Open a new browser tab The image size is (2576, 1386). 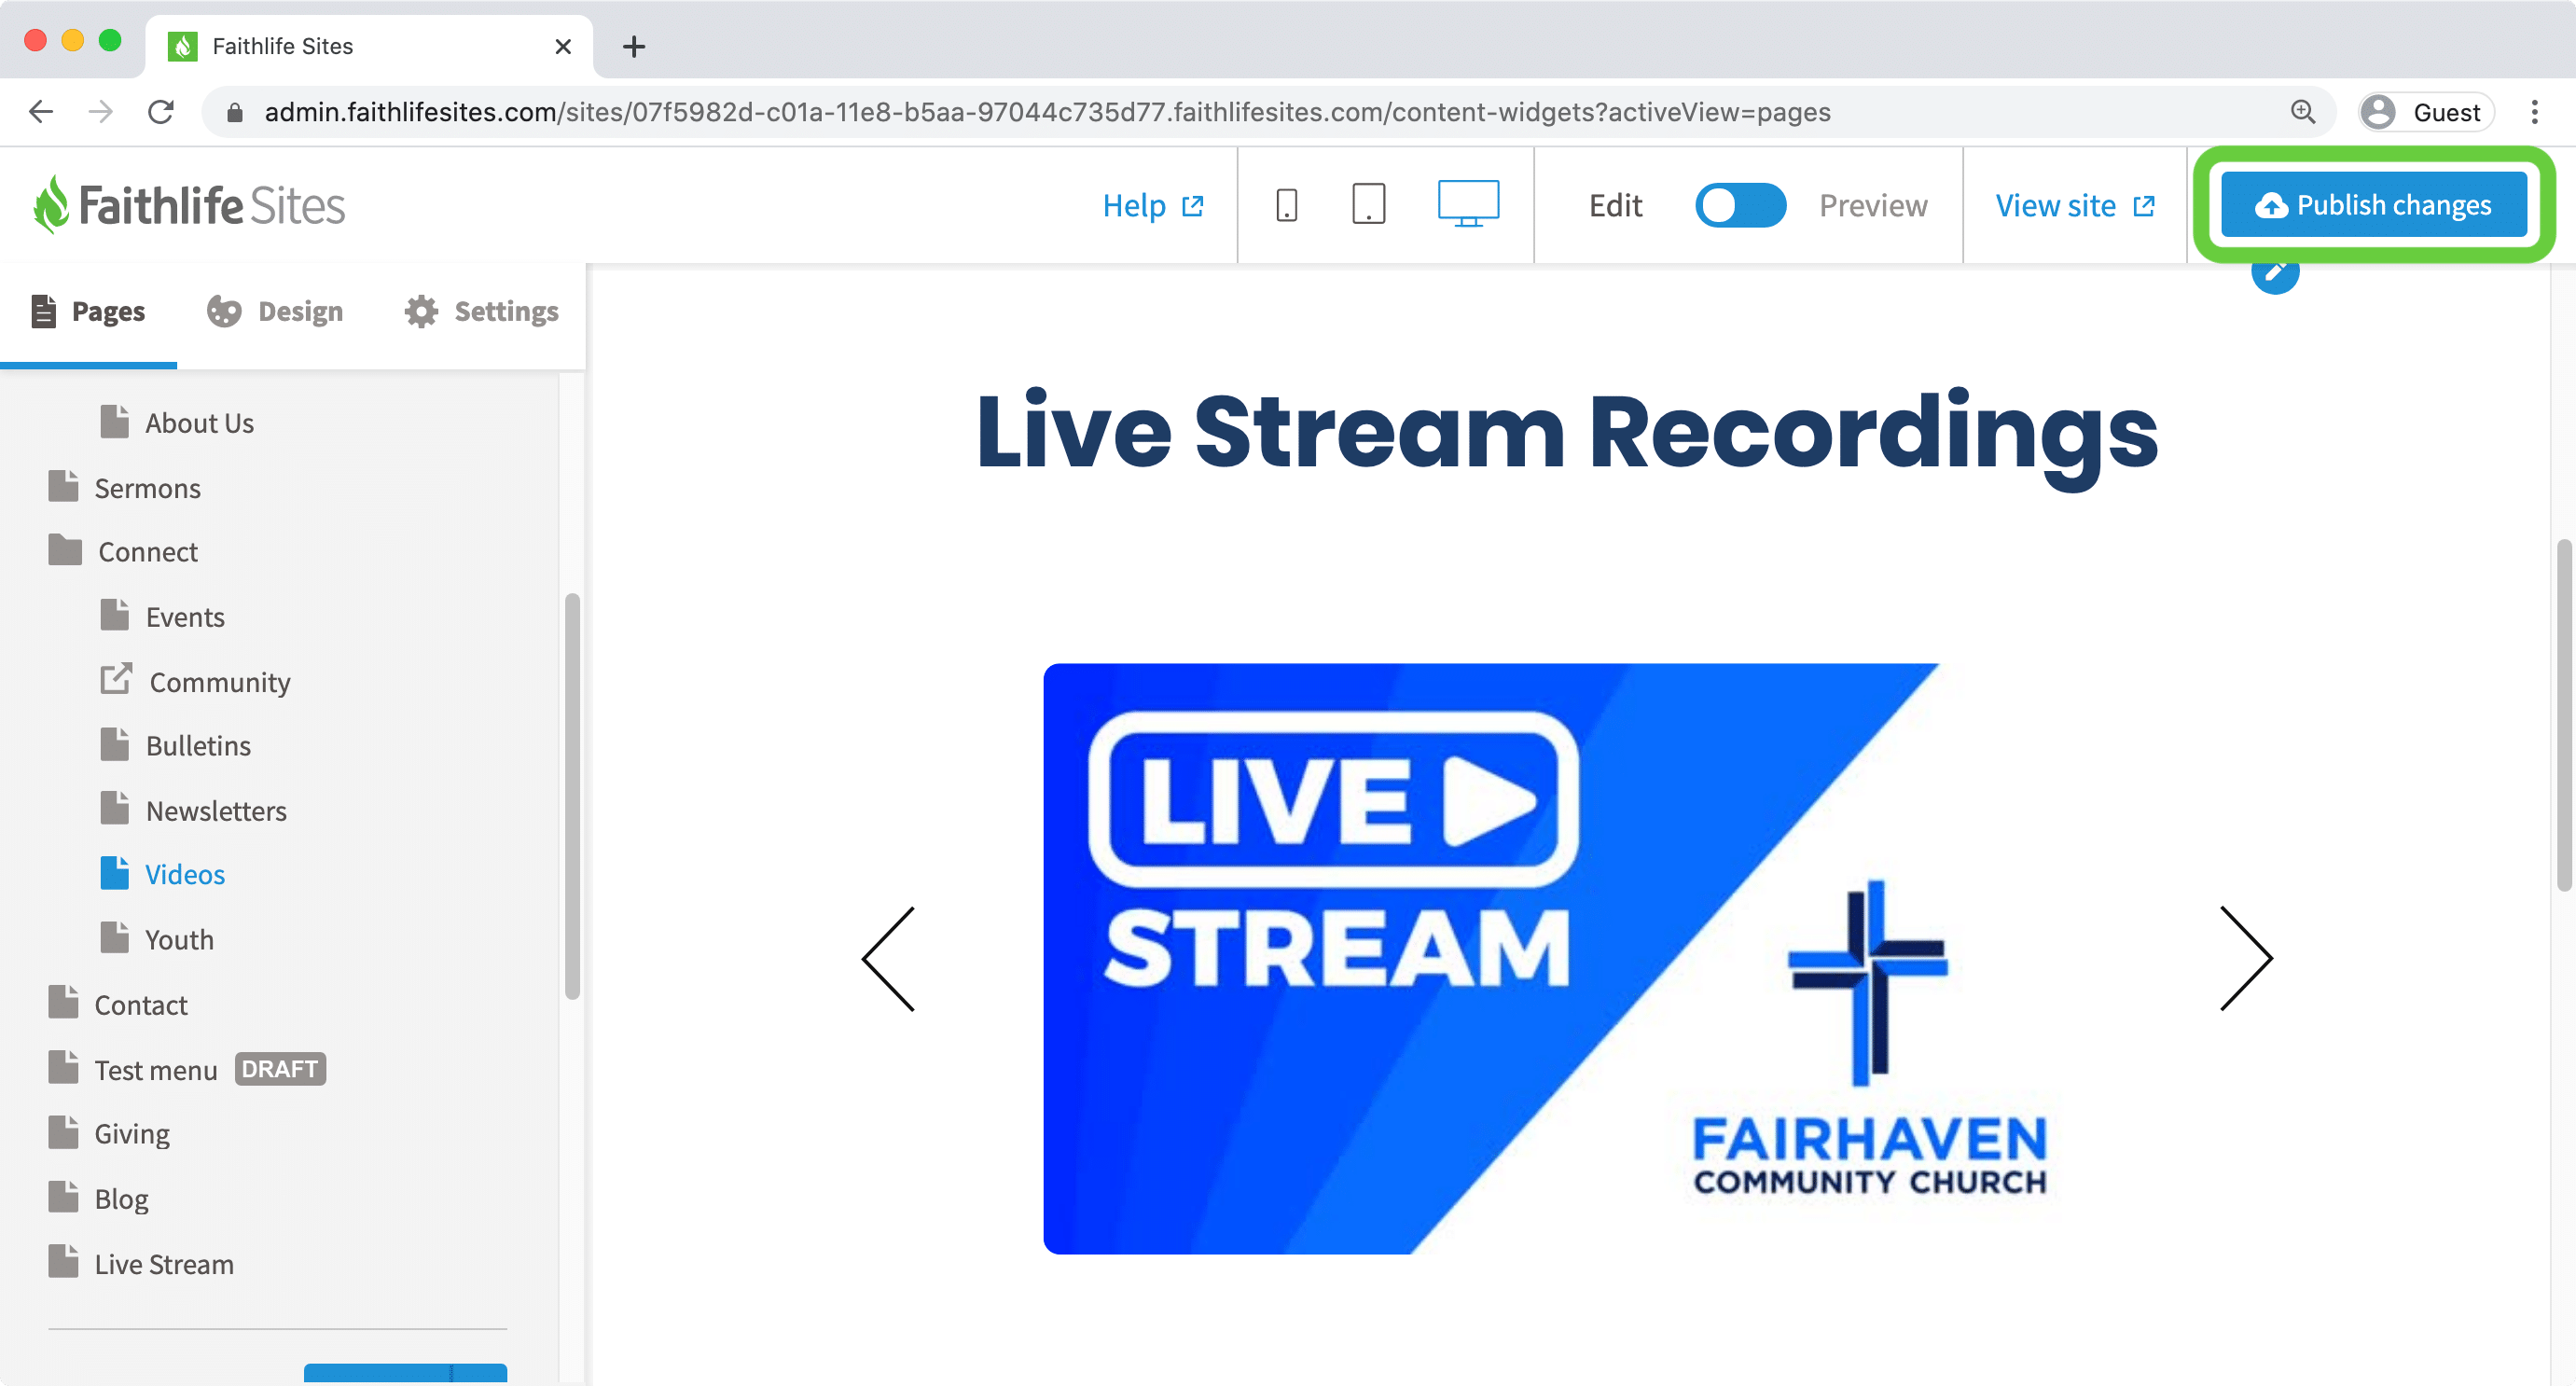click(x=634, y=46)
